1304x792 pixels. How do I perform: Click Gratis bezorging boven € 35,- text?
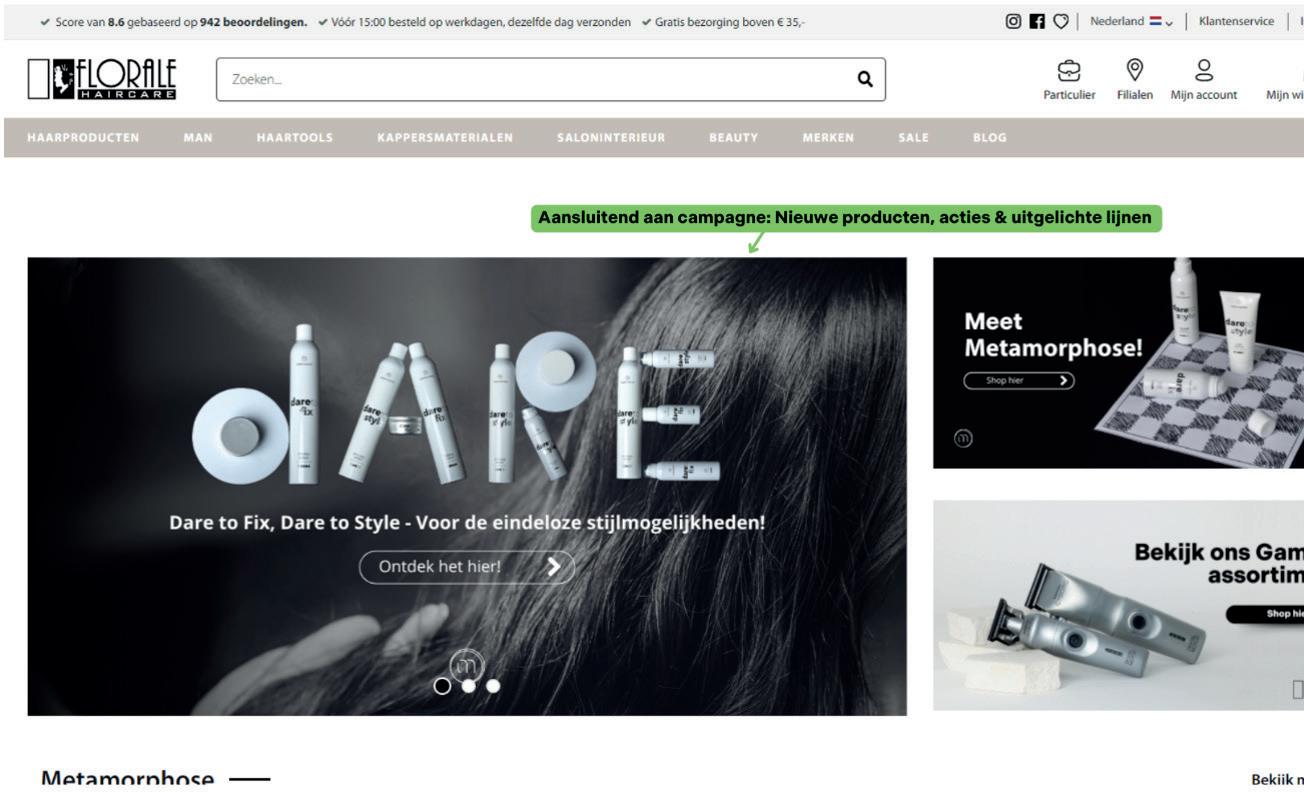point(729,22)
